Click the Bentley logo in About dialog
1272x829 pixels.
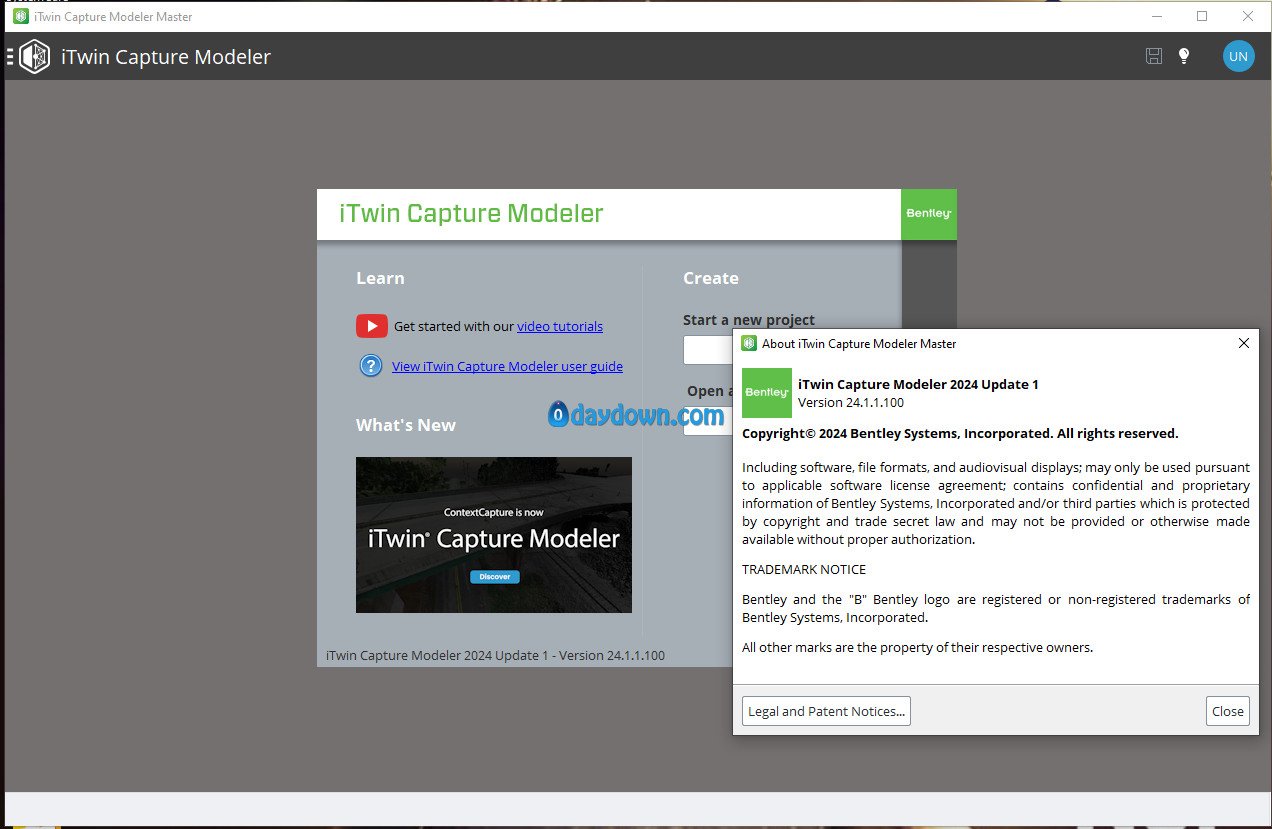coord(767,393)
